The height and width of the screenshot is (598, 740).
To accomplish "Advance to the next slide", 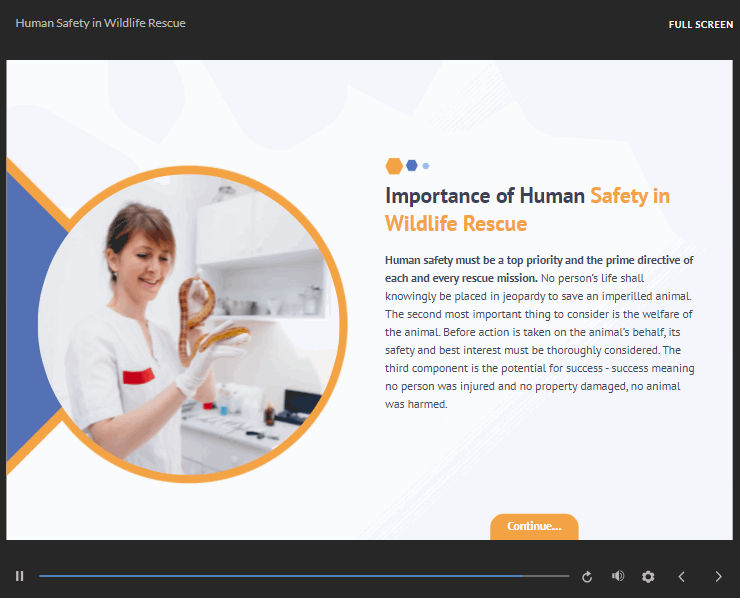I will pyautogui.click(x=718, y=577).
